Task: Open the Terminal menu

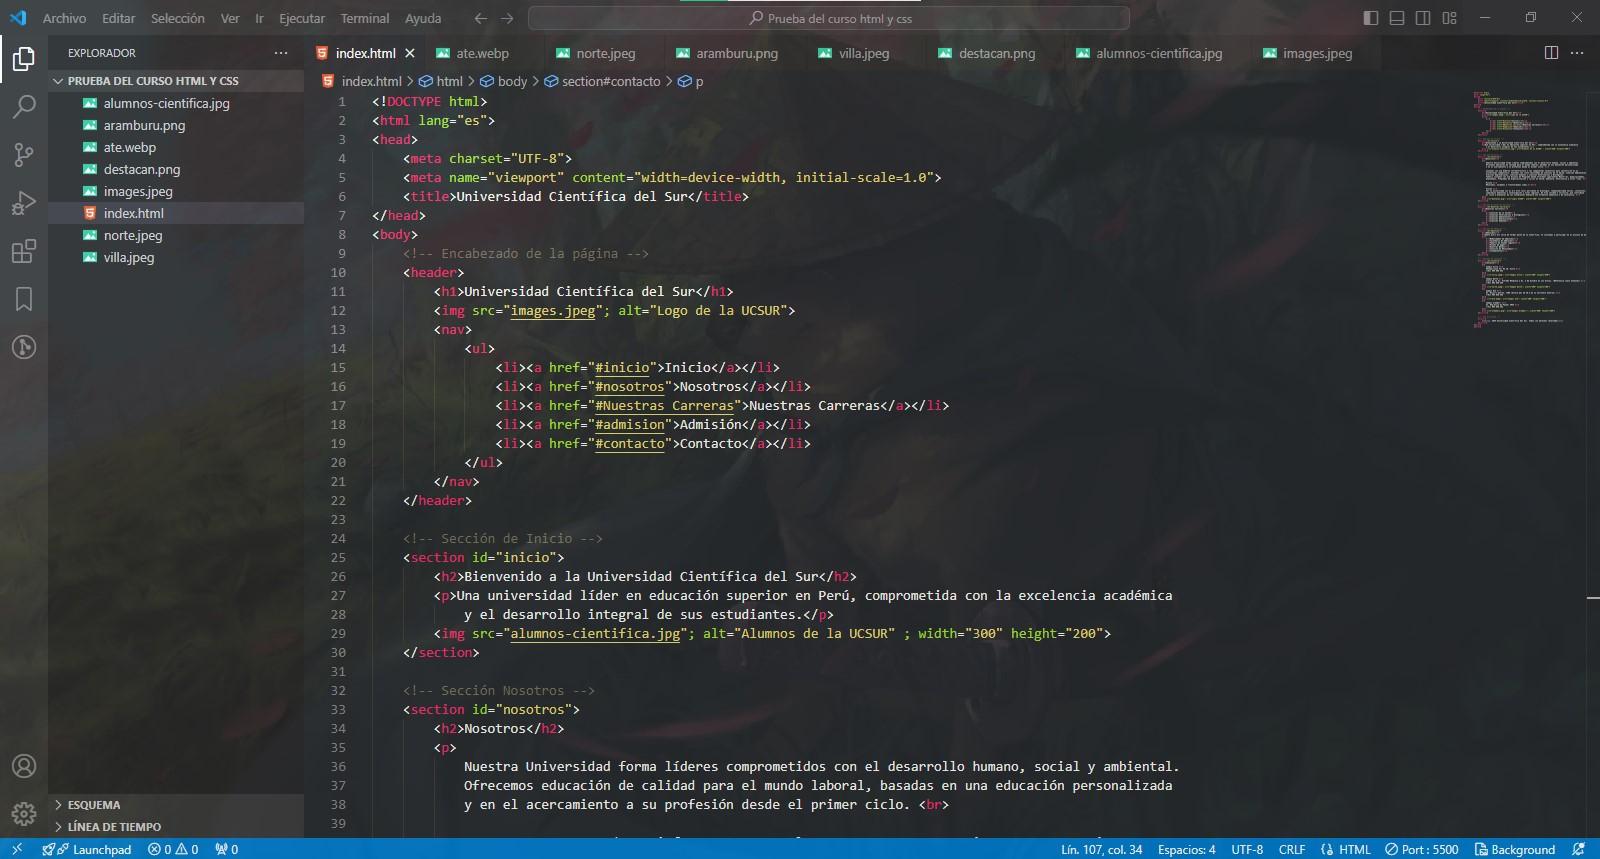Action: point(365,18)
